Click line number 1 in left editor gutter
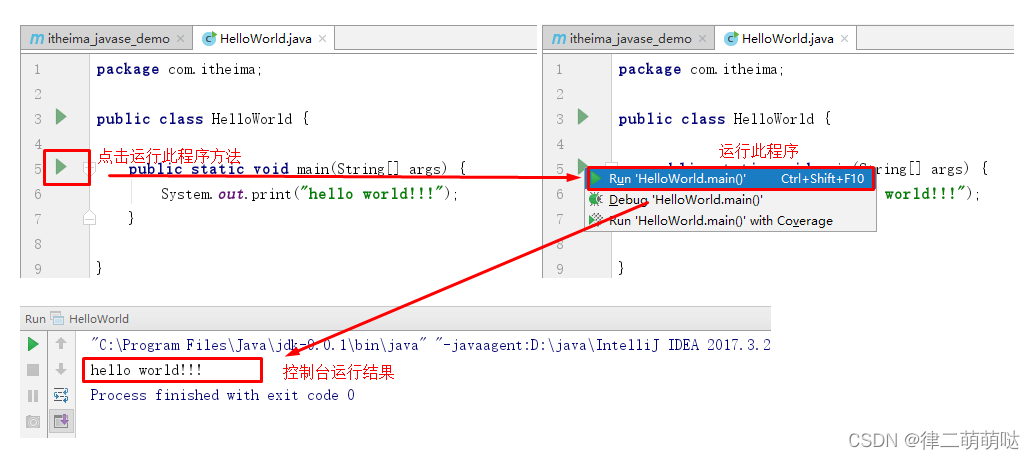Screen dimensions: 1035x459 (38, 69)
